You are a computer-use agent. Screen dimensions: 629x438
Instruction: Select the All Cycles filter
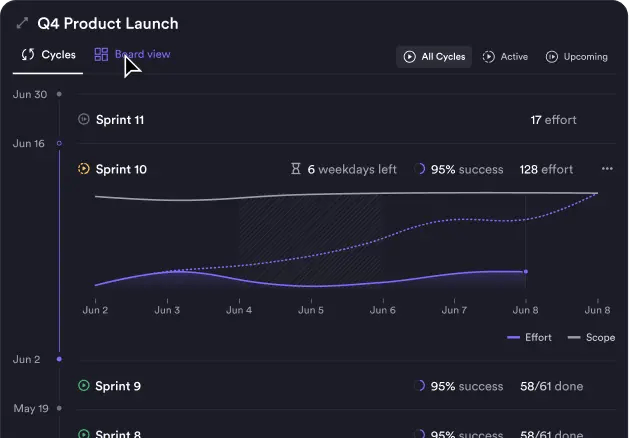(434, 57)
